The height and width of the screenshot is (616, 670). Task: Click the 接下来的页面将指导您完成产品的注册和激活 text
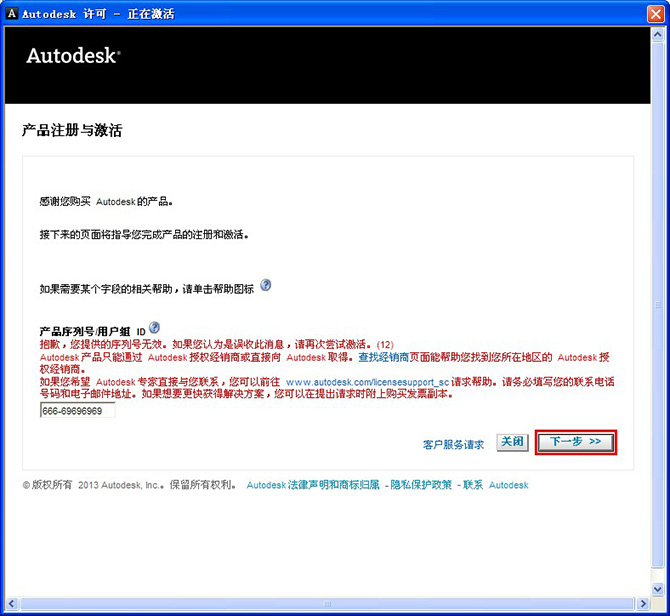[x=144, y=234]
